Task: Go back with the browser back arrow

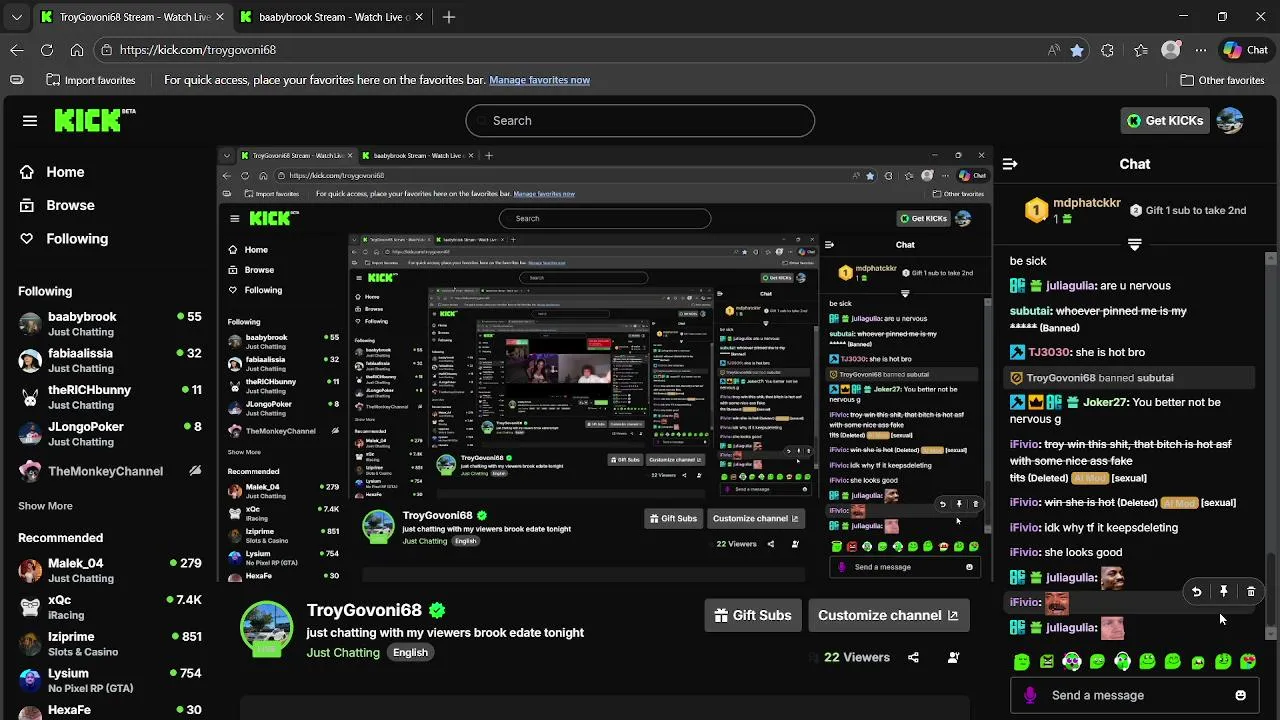Action: pyautogui.click(x=17, y=50)
